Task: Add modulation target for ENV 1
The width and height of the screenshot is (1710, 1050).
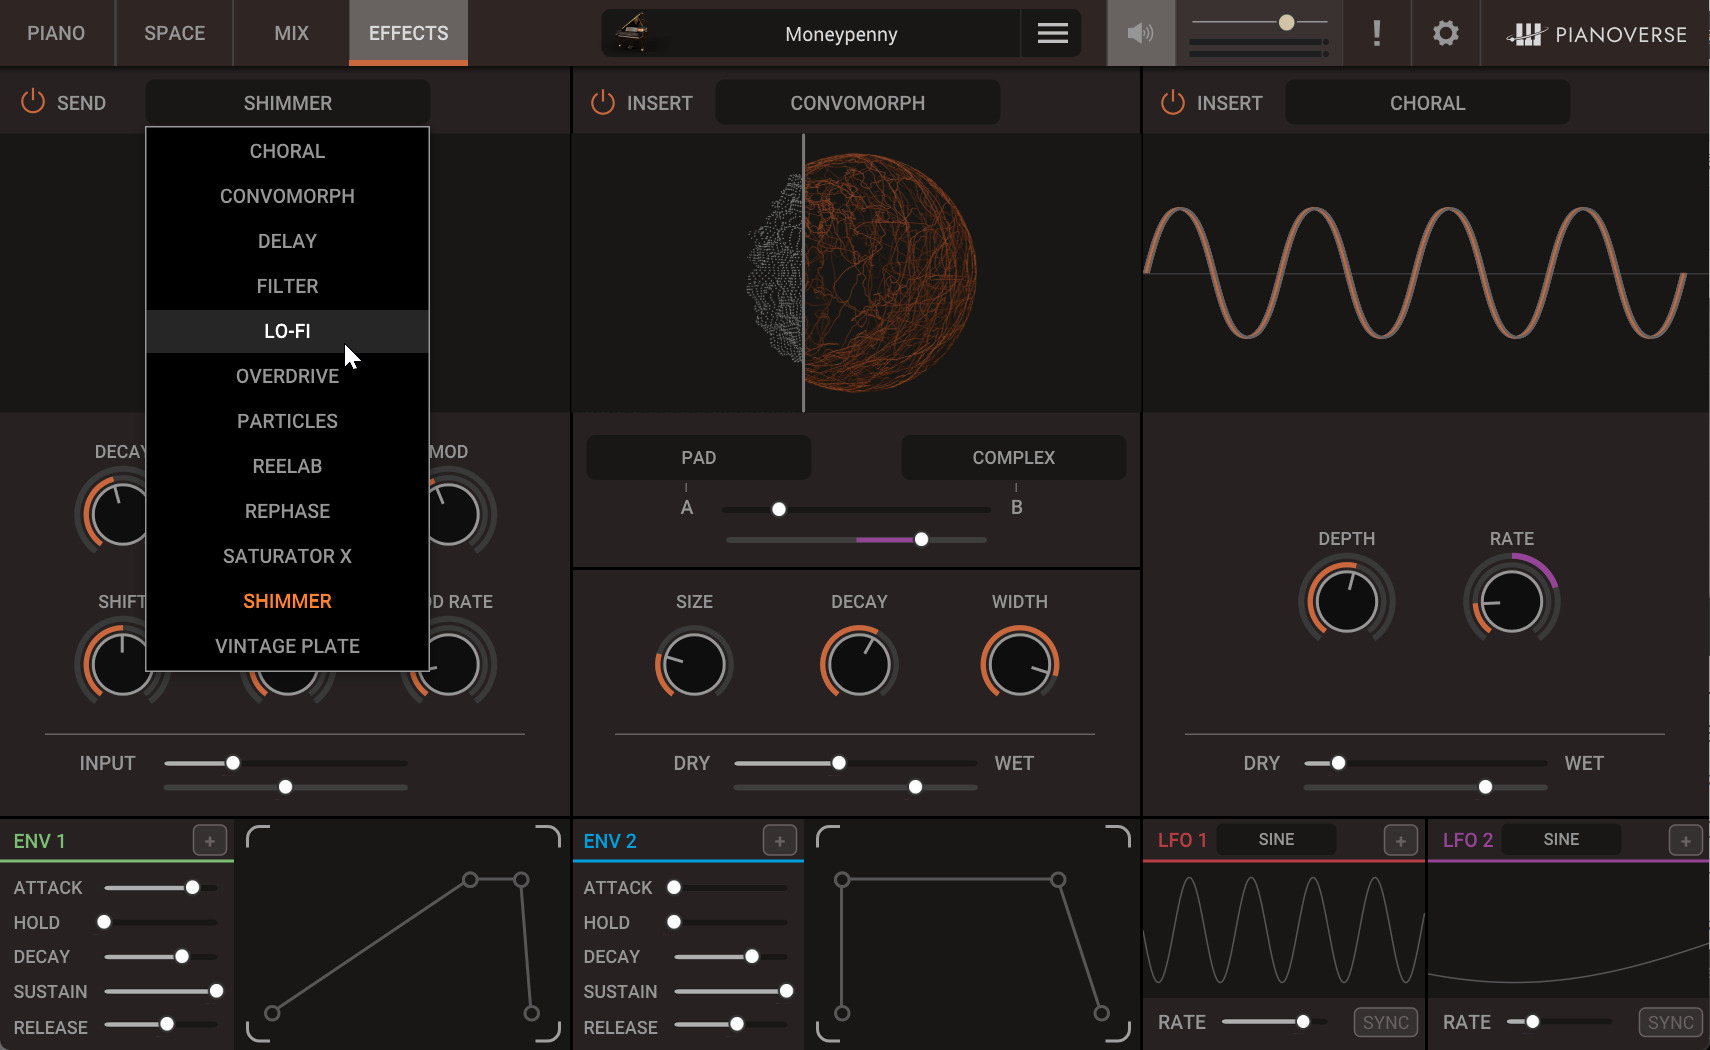Action: pyautogui.click(x=210, y=841)
